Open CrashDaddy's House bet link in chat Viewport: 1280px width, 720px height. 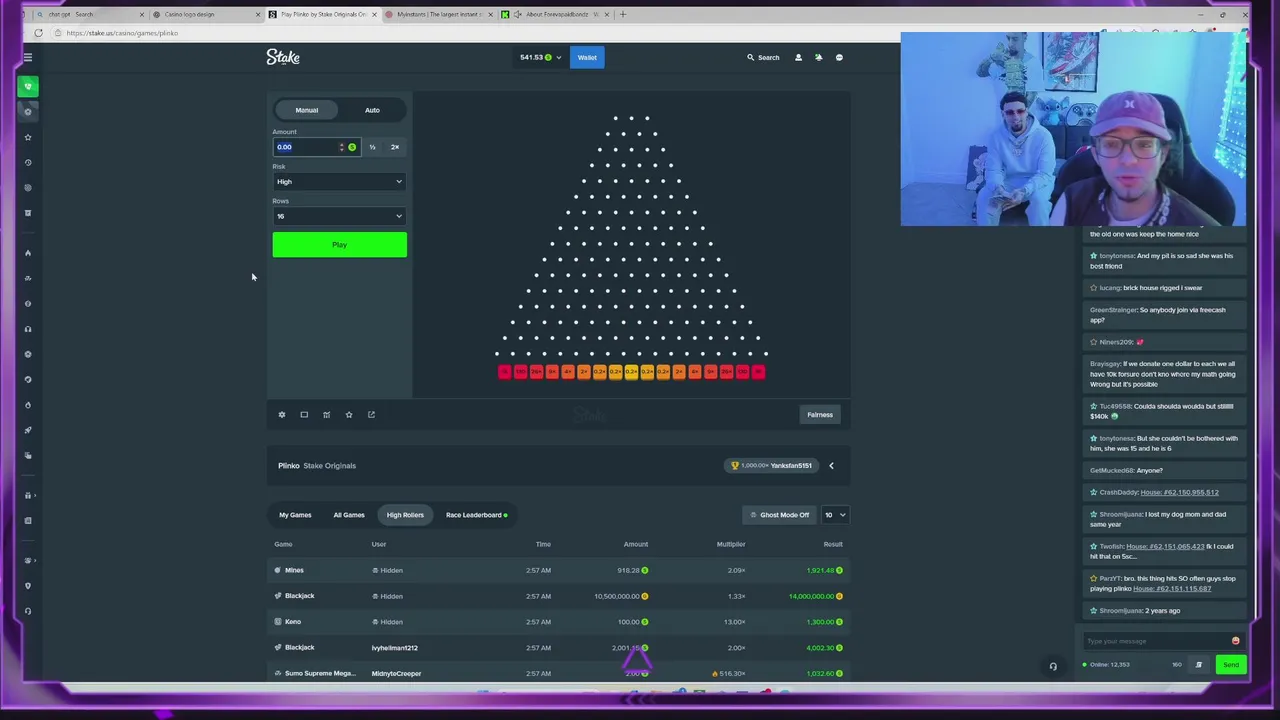pos(1179,492)
